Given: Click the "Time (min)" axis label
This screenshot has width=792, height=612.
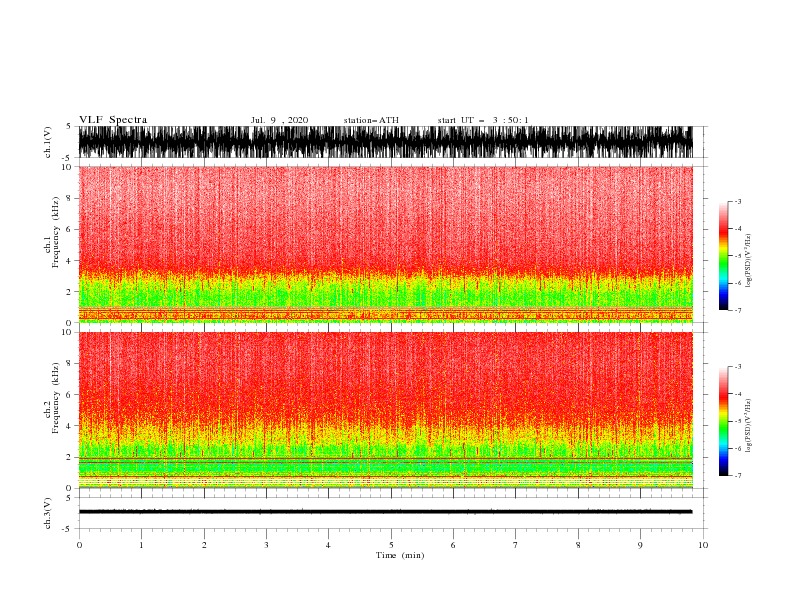Looking at the screenshot, I should 400,555.
